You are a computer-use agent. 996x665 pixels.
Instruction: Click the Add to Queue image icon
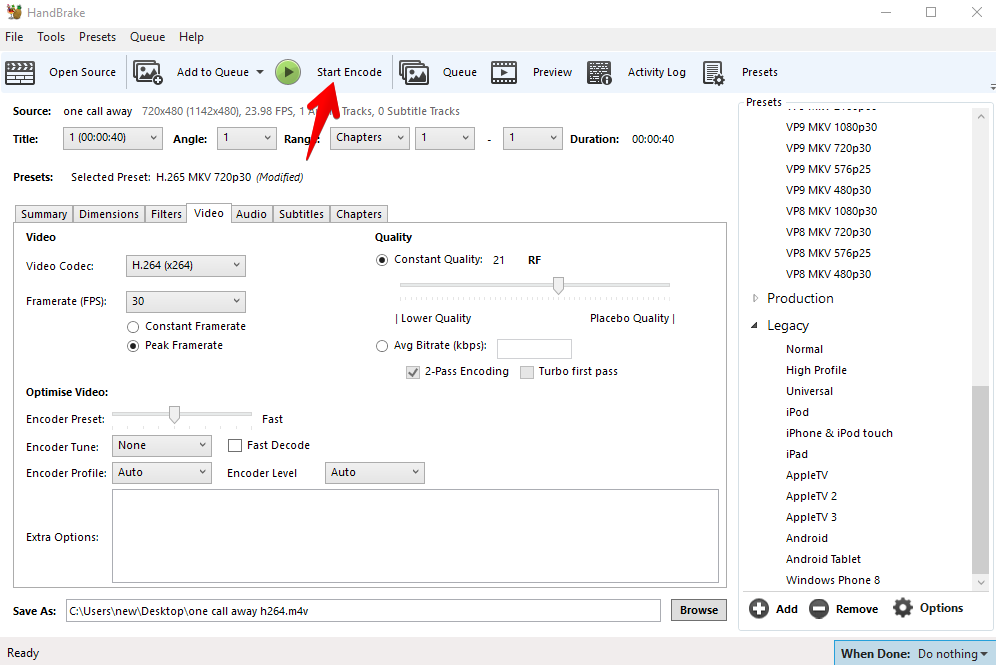tap(148, 72)
